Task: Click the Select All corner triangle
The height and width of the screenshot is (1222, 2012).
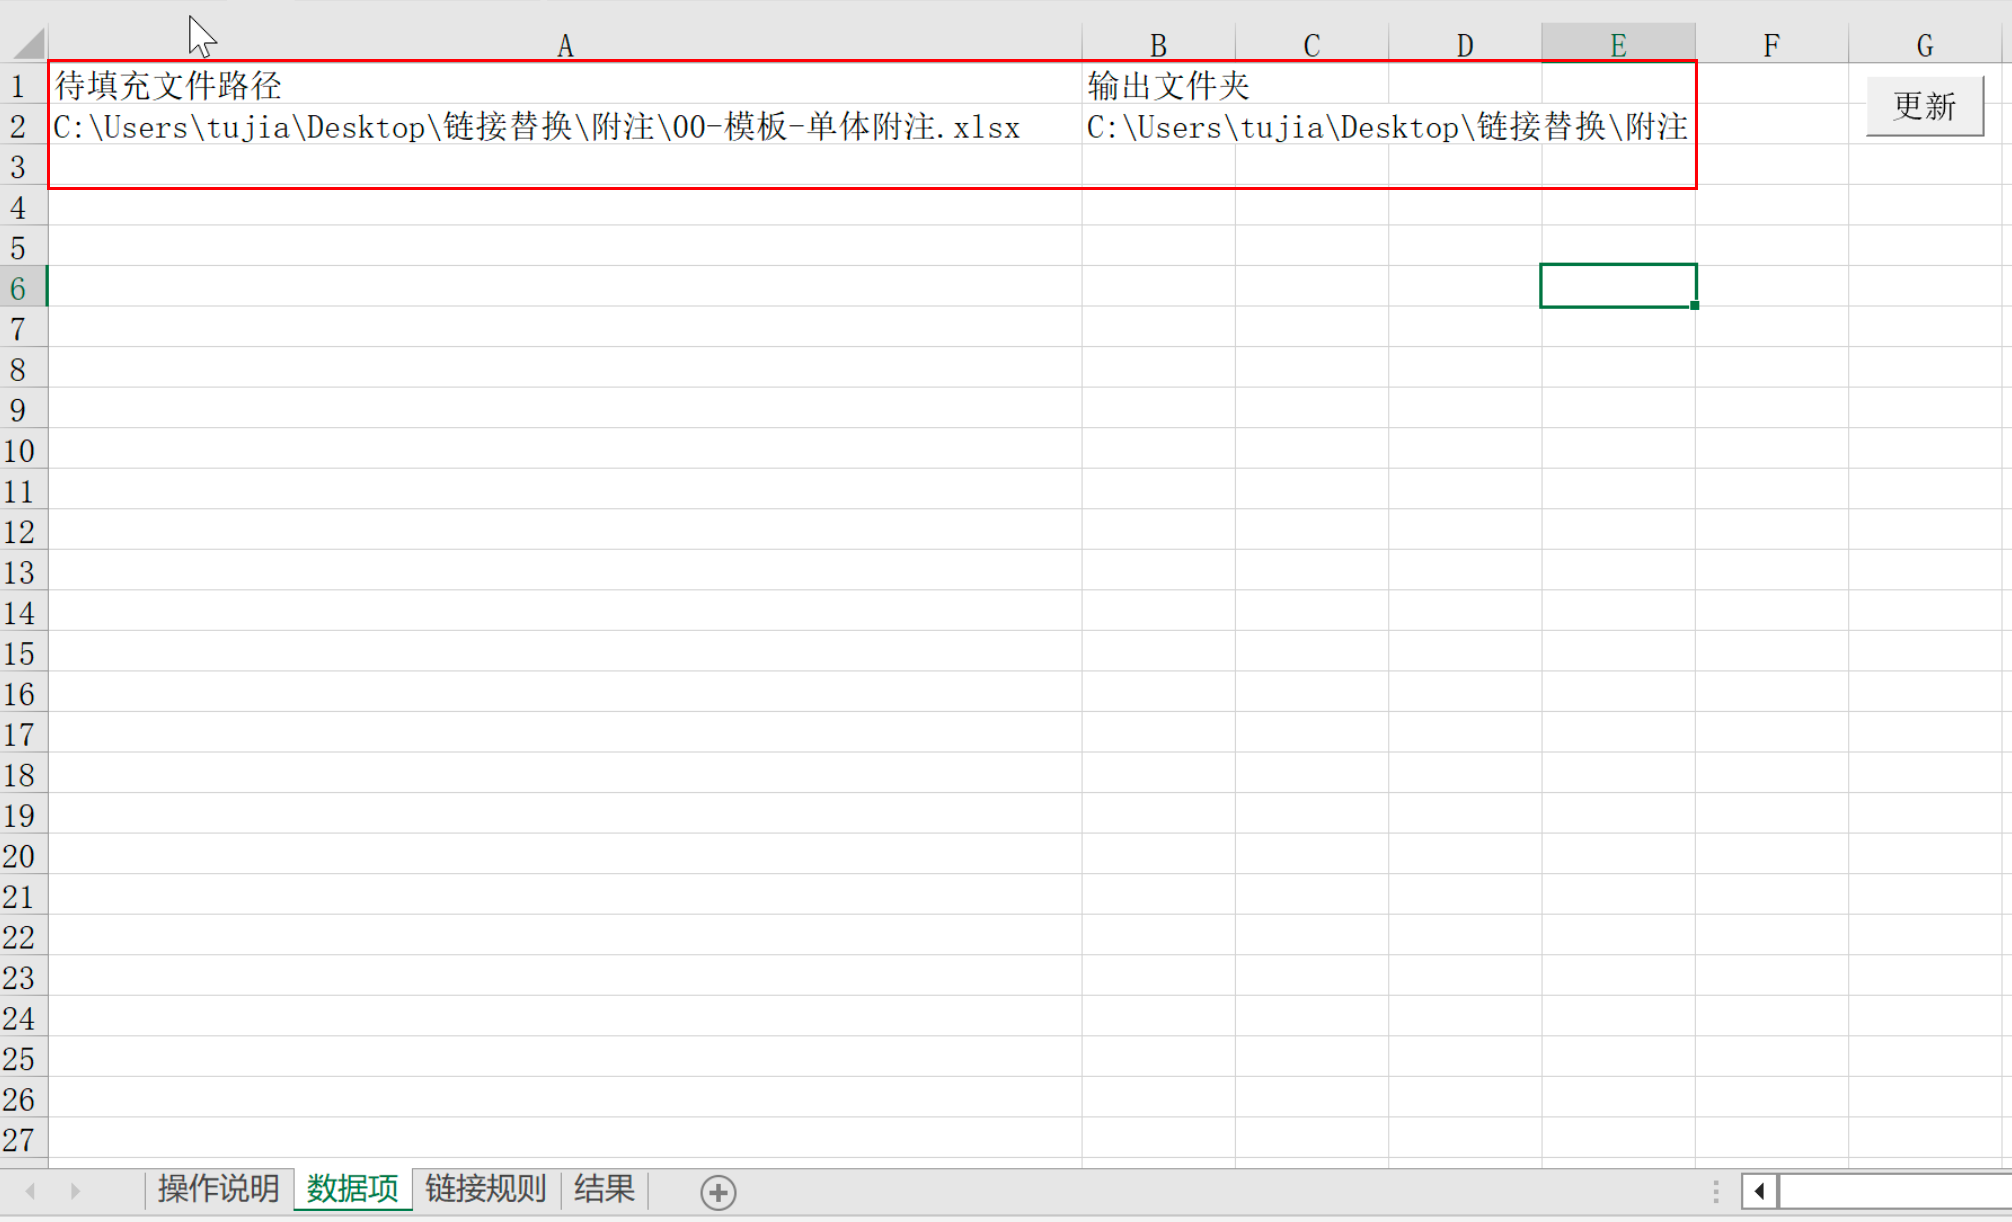Action: (29, 43)
